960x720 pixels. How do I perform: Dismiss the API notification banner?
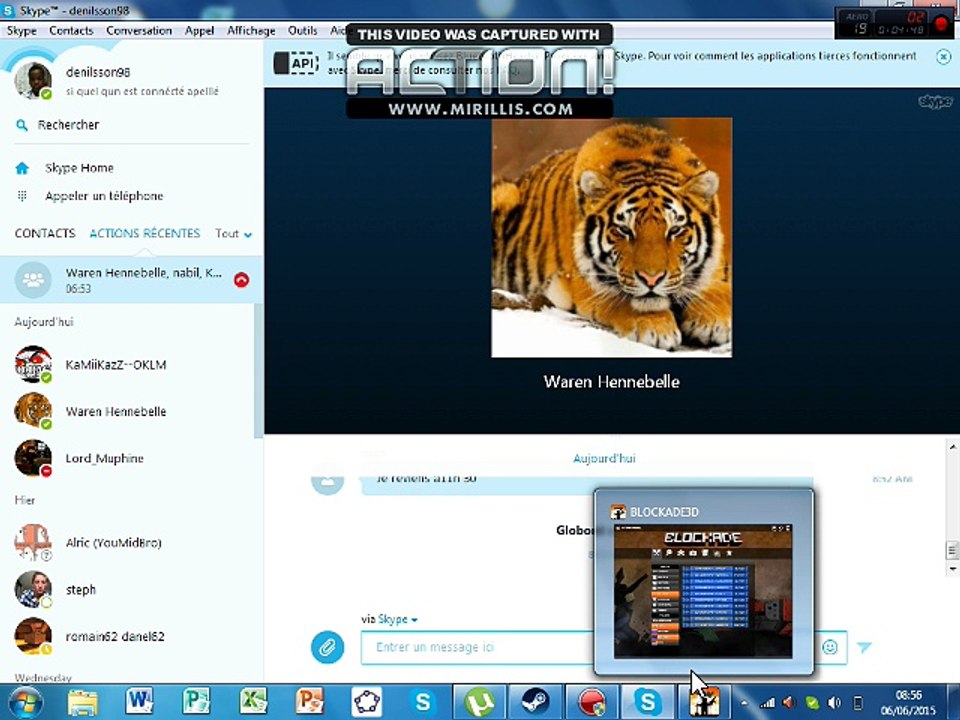tap(943, 57)
